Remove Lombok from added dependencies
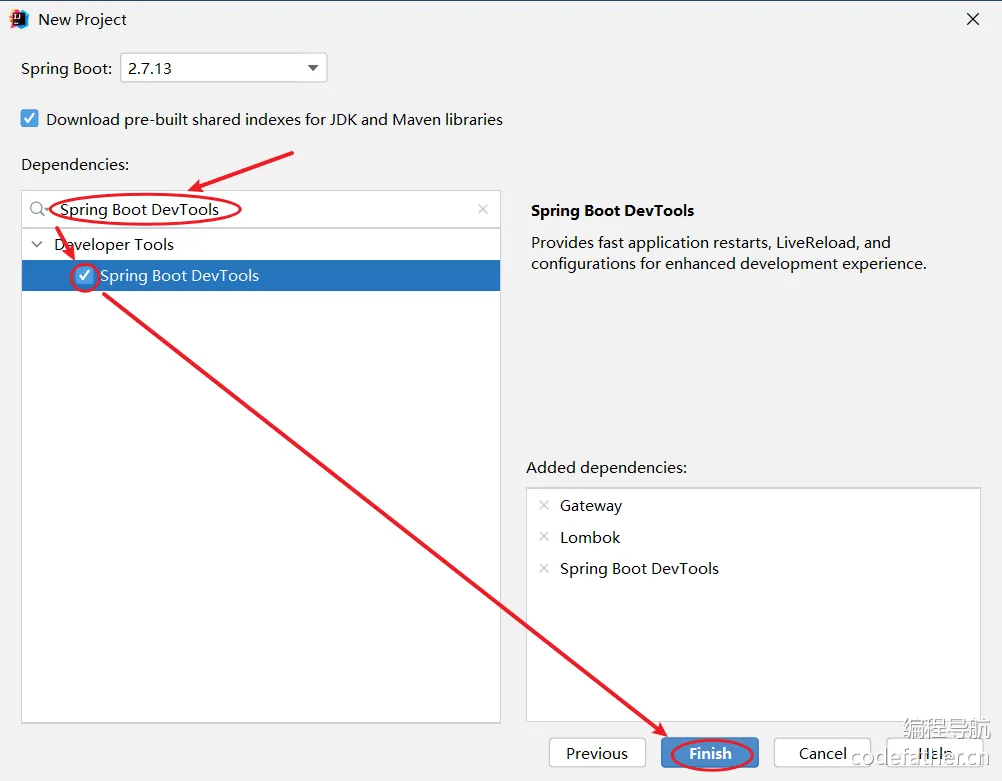Image resolution: width=1002 pixels, height=781 pixels. (544, 536)
